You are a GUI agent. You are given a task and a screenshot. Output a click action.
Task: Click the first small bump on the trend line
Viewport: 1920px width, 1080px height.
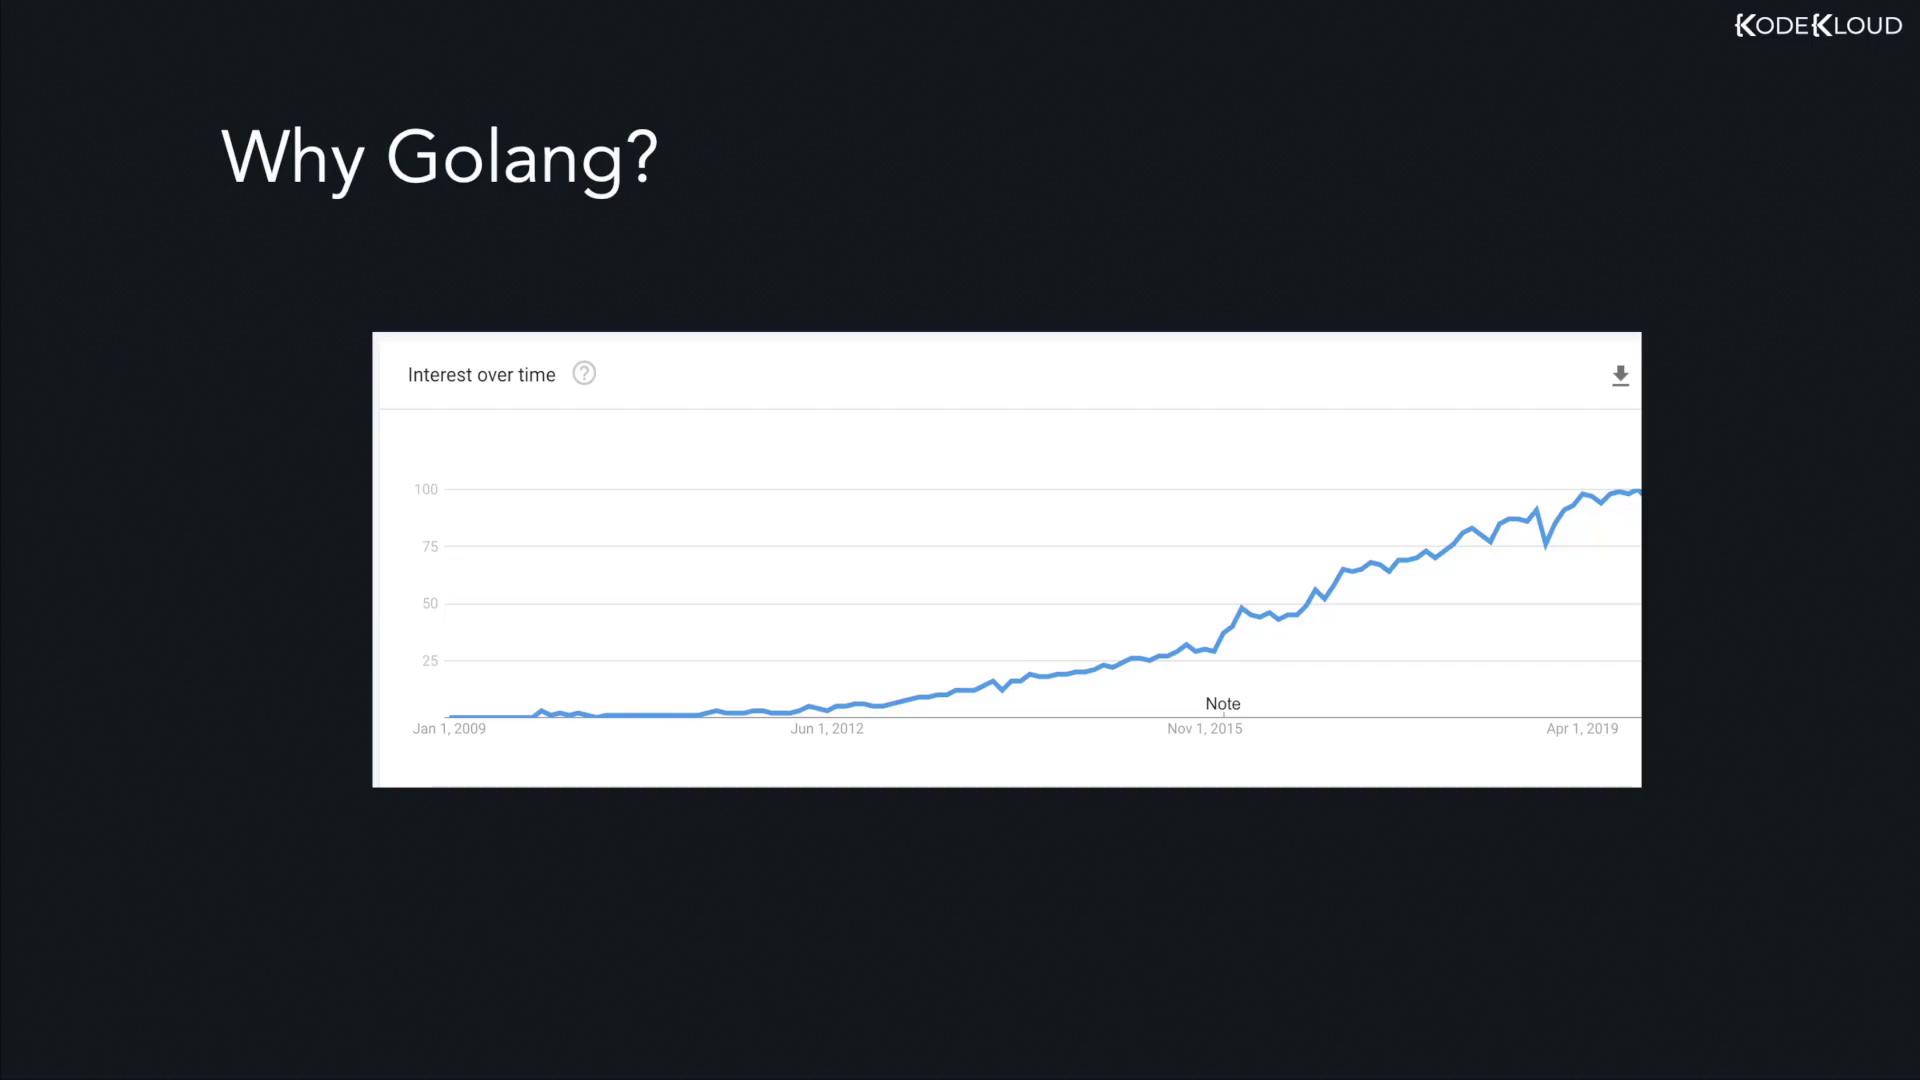pyautogui.click(x=541, y=712)
